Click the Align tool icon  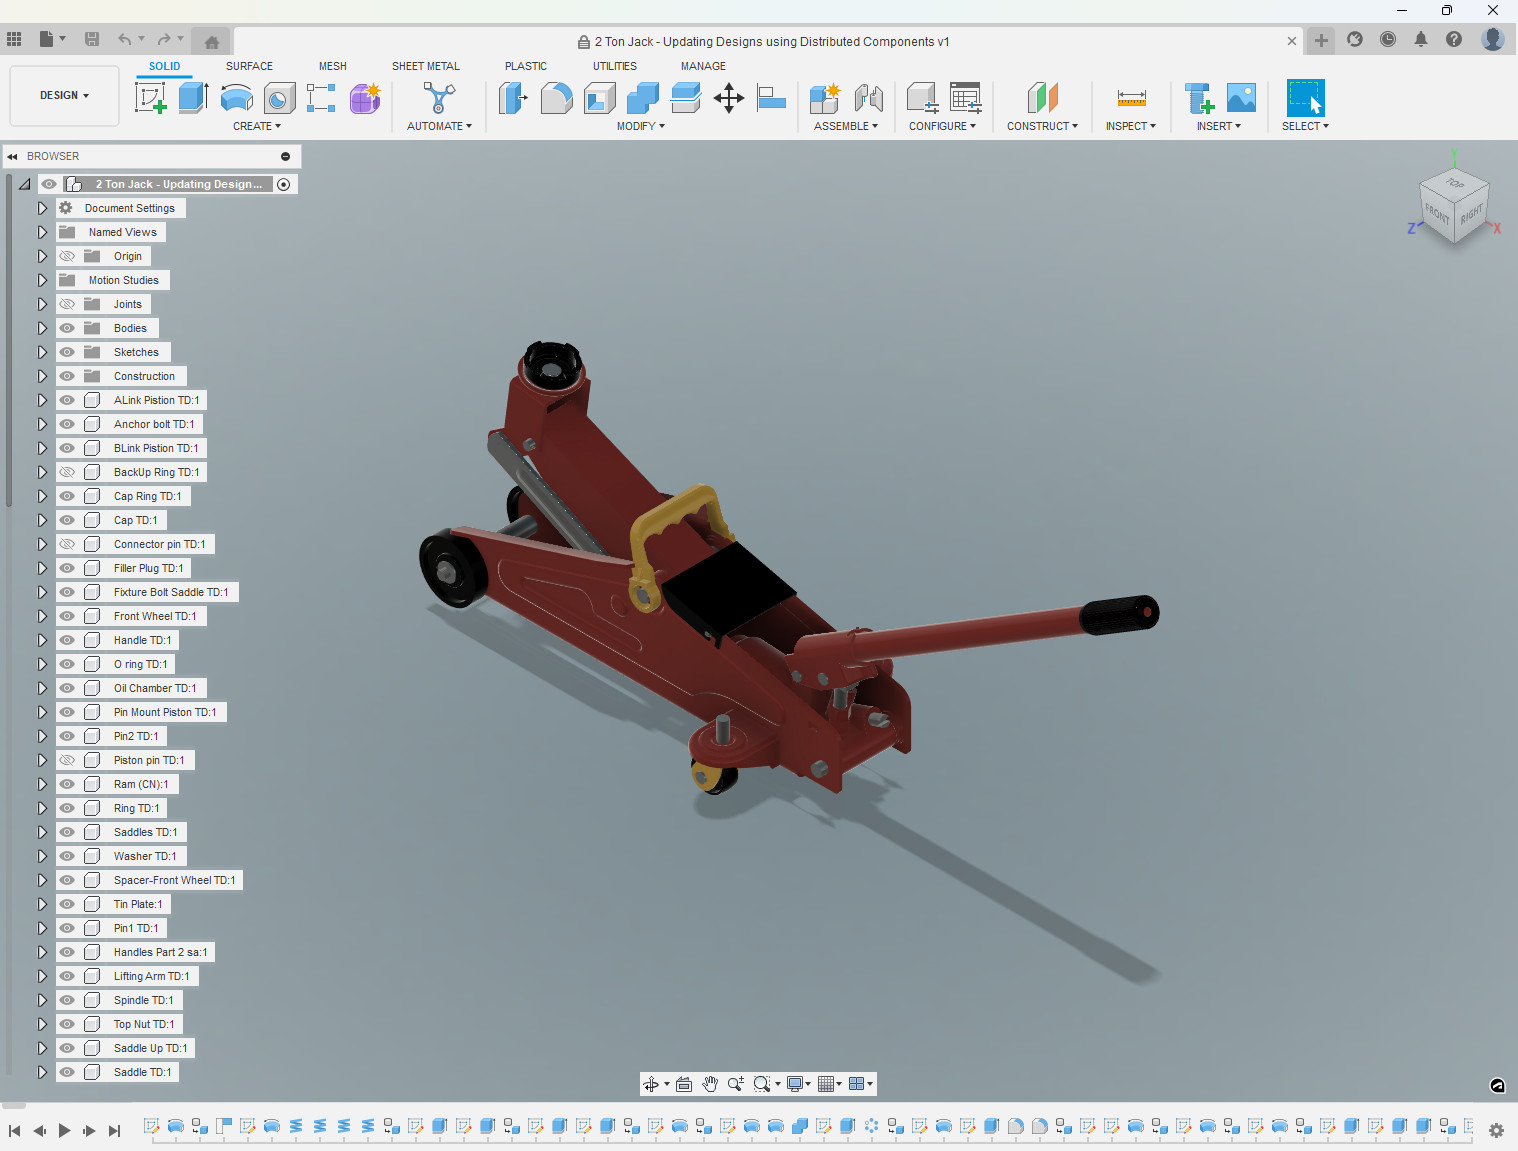coord(771,98)
